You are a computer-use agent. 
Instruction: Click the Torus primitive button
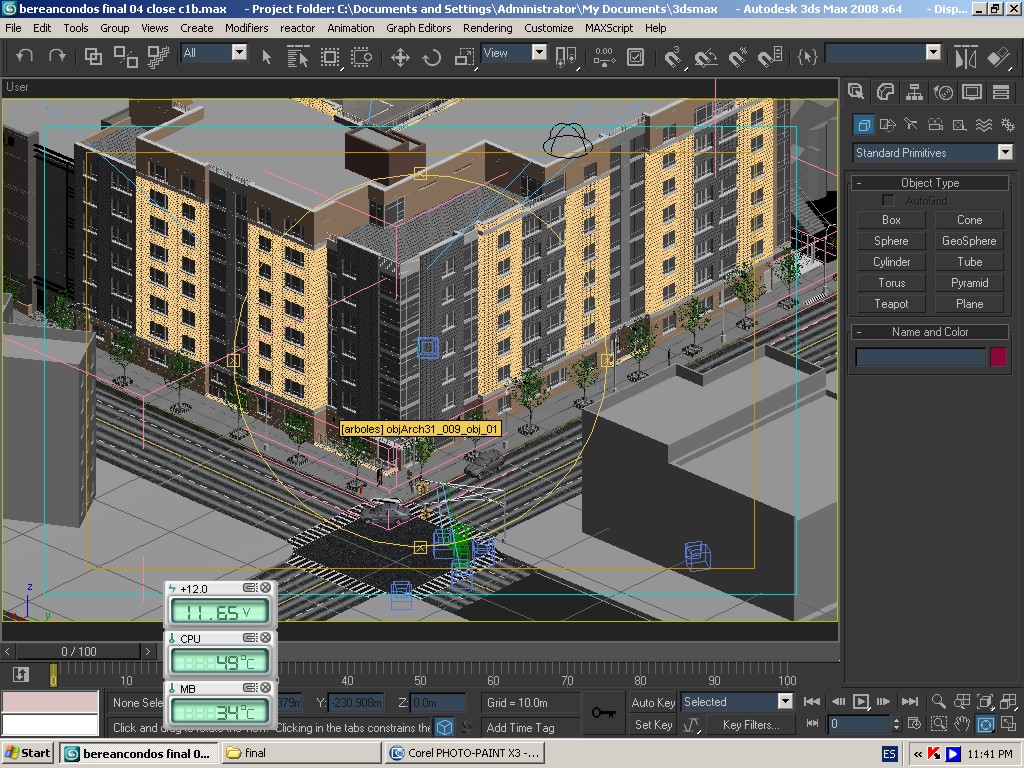891,283
